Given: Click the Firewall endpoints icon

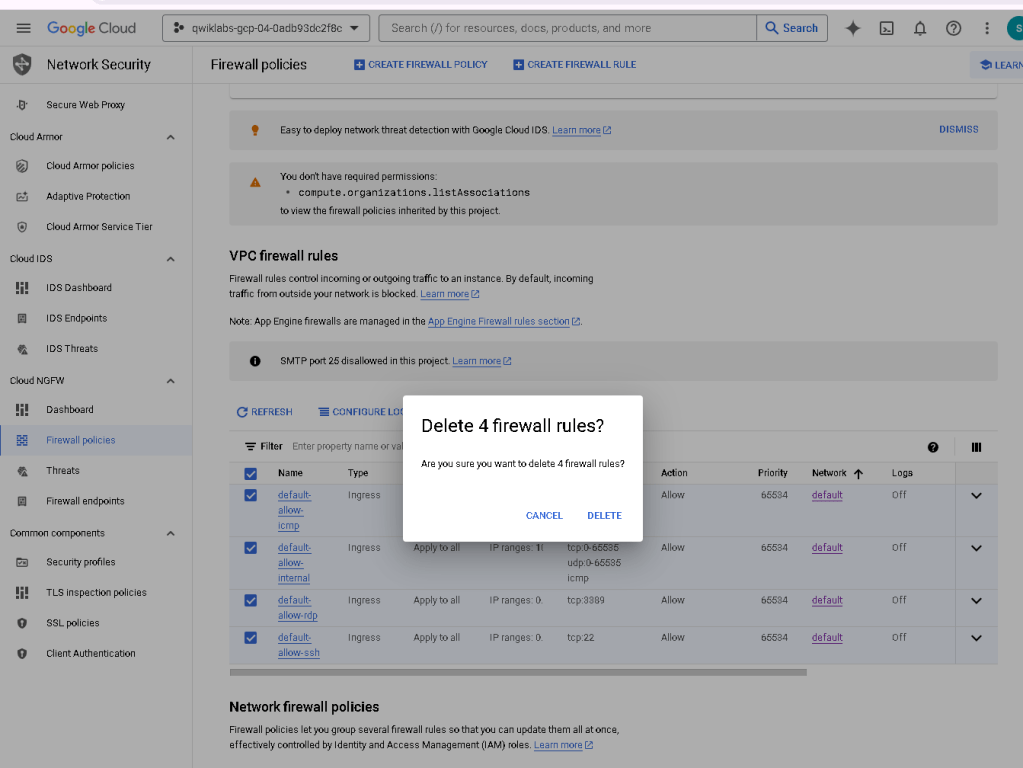Looking at the screenshot, I should tap(22, 501).
